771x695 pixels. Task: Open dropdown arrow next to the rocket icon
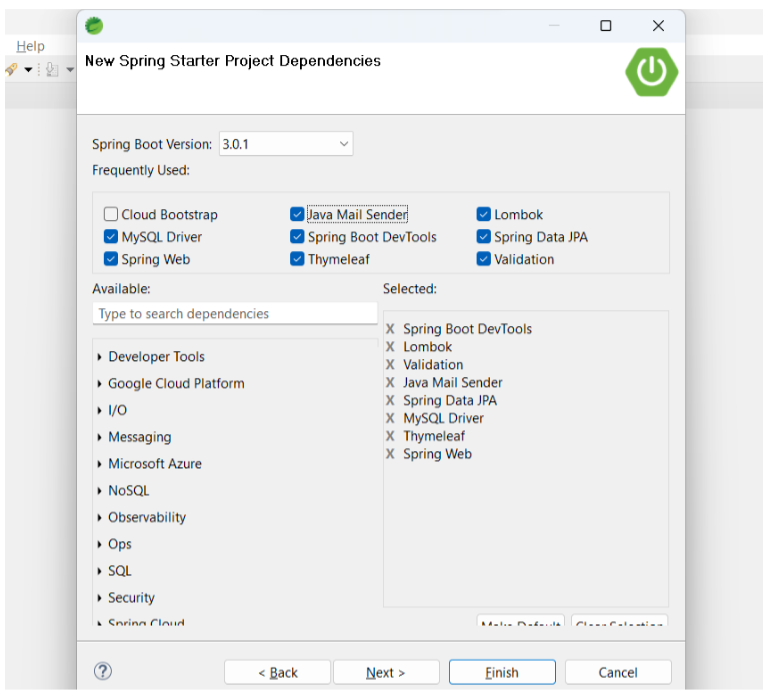(29, 70)
